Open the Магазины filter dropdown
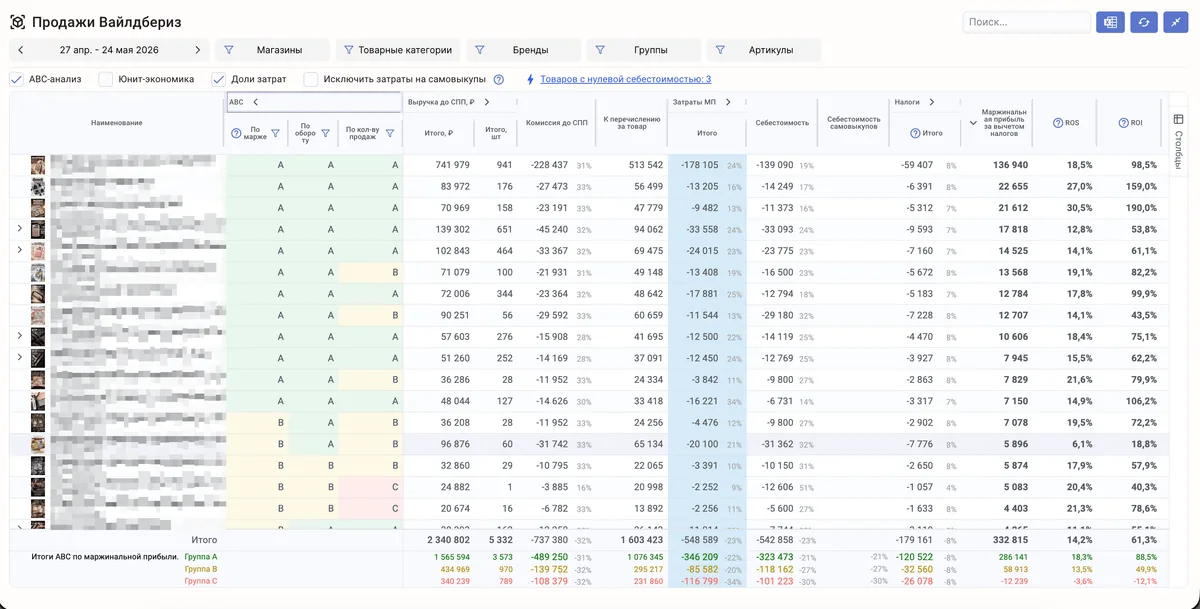This screenshot has width=1200, height=609. pyautogui.click(x=273, y=50)
